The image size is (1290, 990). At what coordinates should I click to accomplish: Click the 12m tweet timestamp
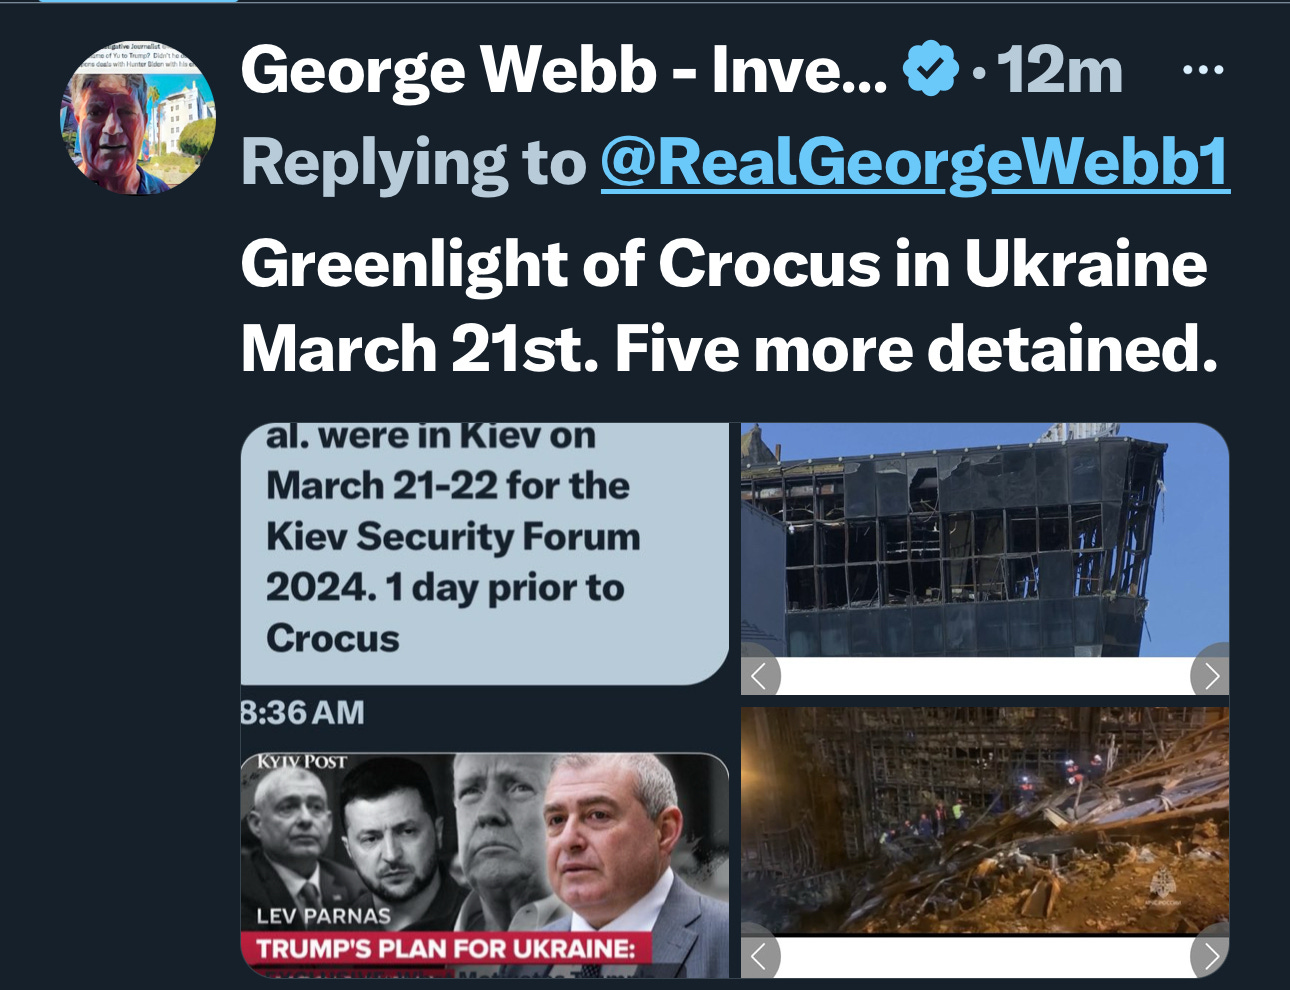(x=1060, y=70)
